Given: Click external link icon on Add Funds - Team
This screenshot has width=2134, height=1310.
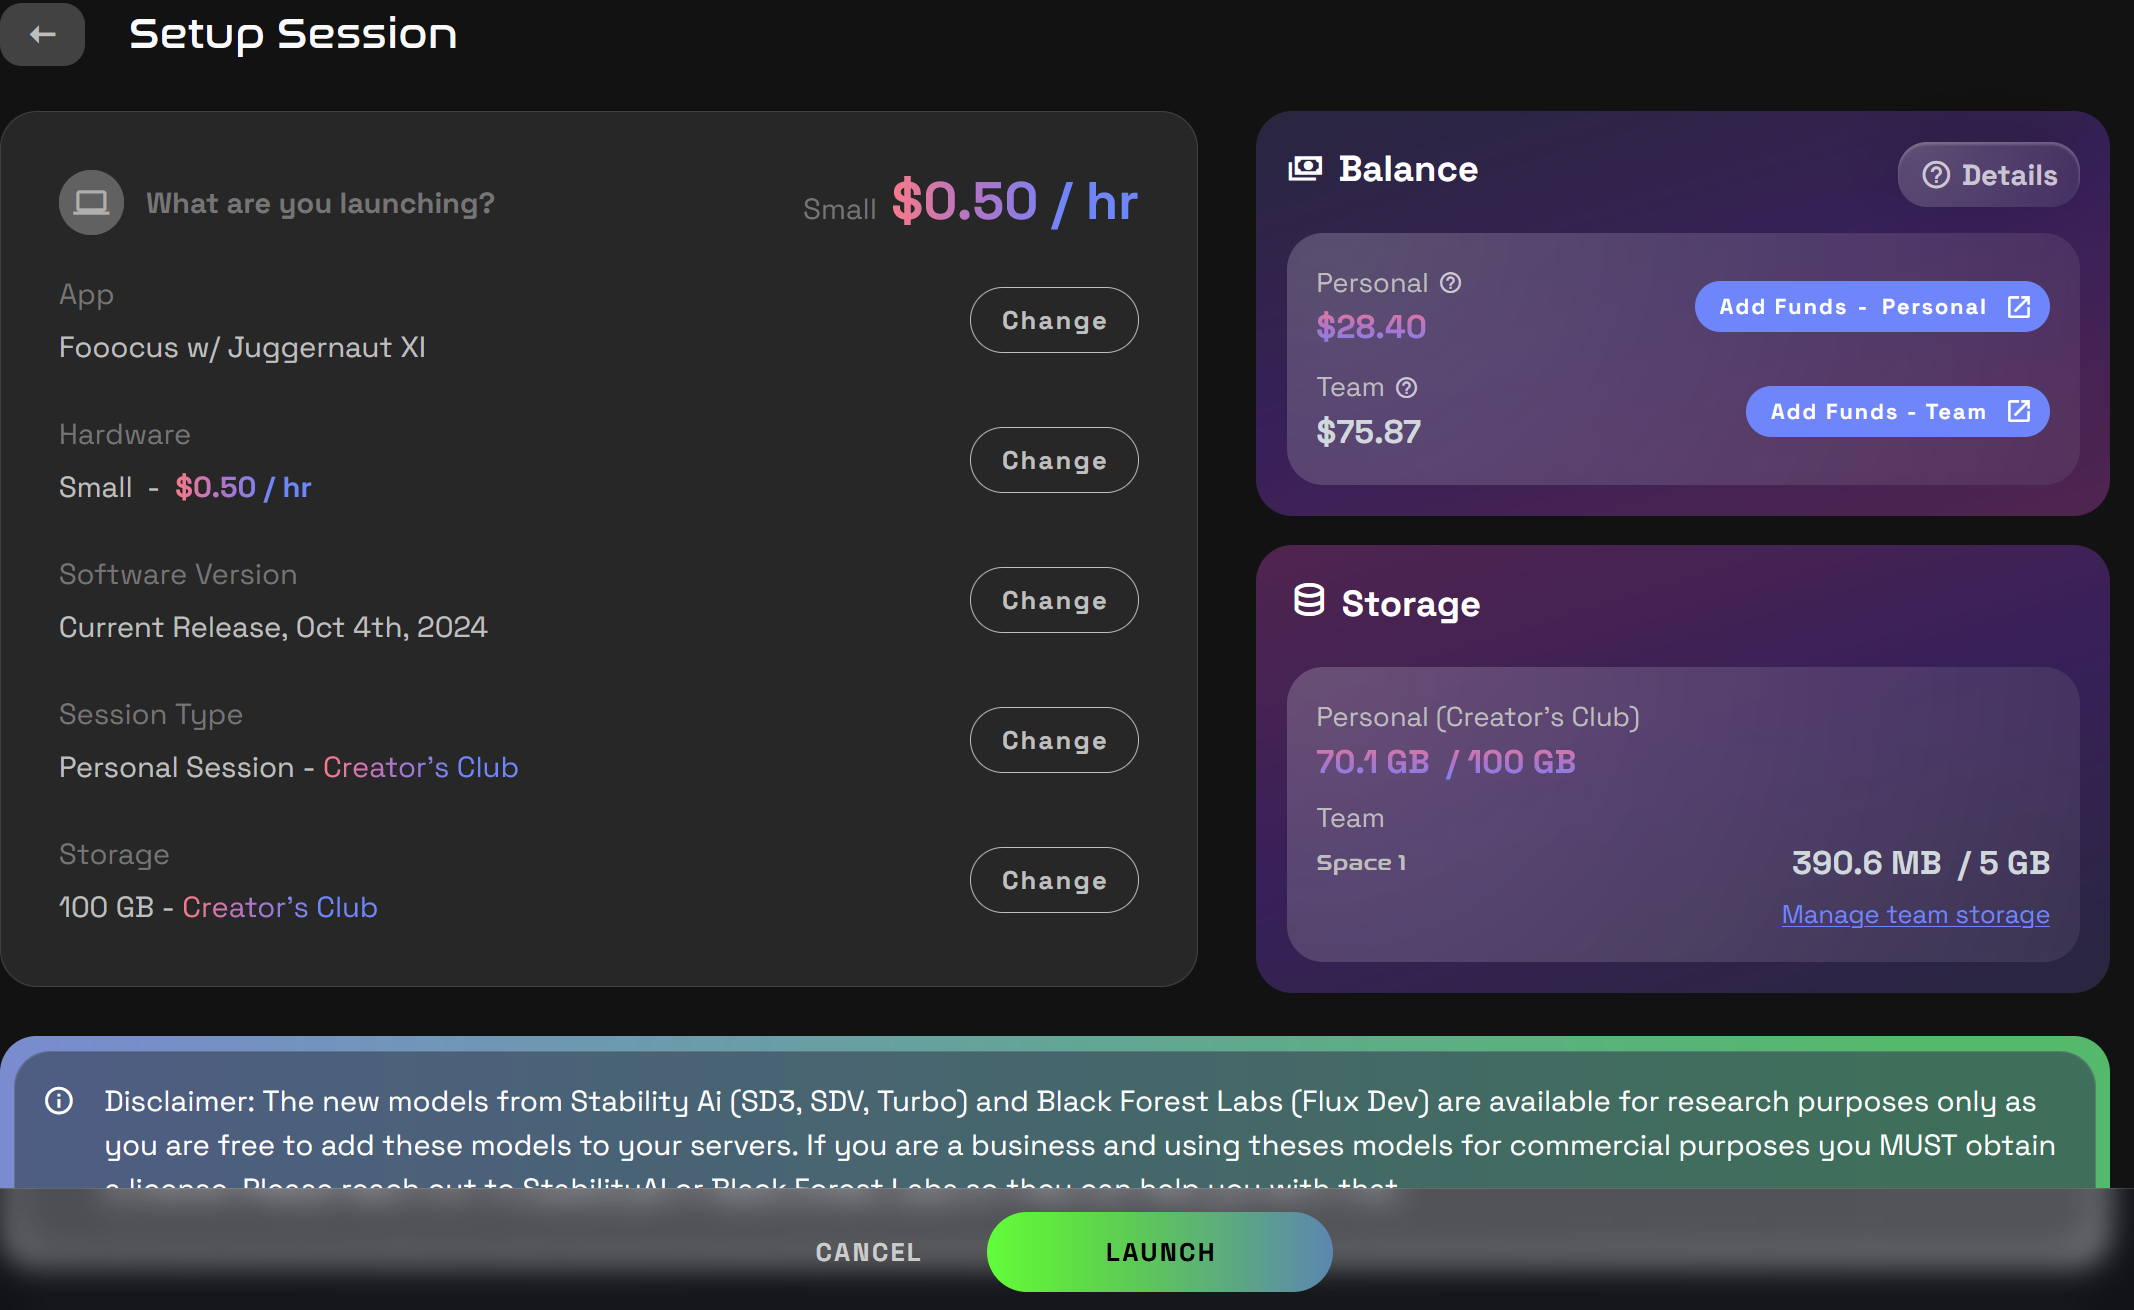Looking at the screenshot, I should 2020,411.
